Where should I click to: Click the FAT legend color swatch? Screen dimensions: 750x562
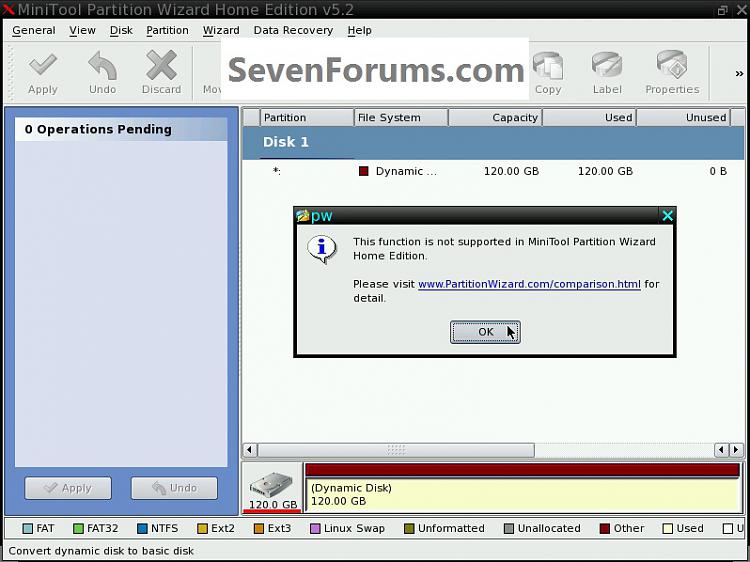28,529
